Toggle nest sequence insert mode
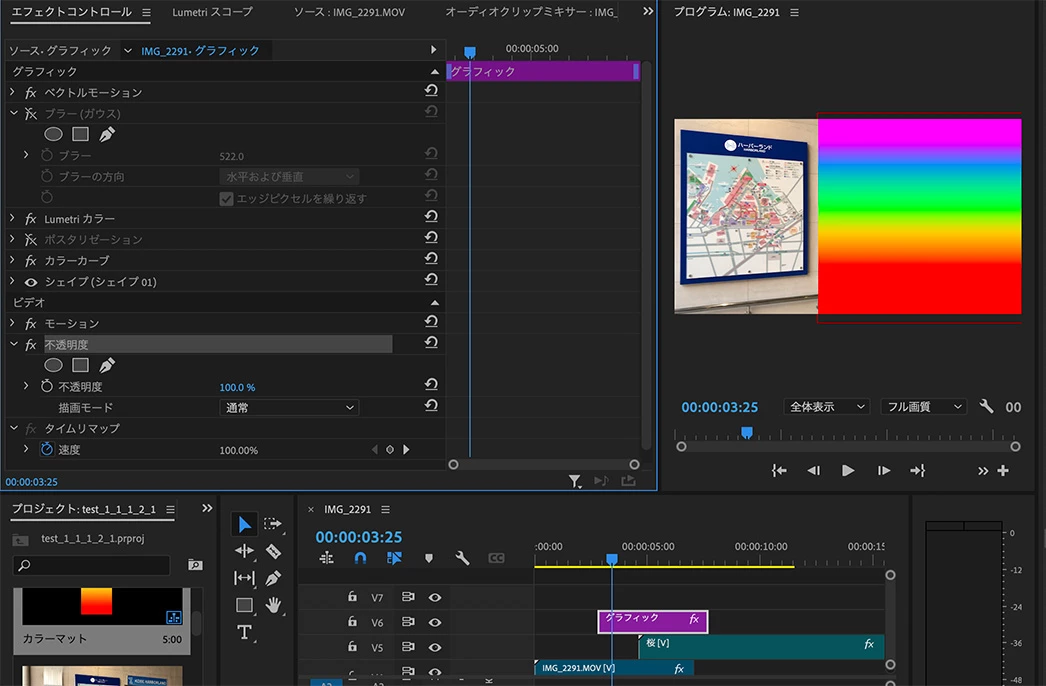The width and height of the screenshot is (1046, 686). pyautogui.click(x=326, y=558)
